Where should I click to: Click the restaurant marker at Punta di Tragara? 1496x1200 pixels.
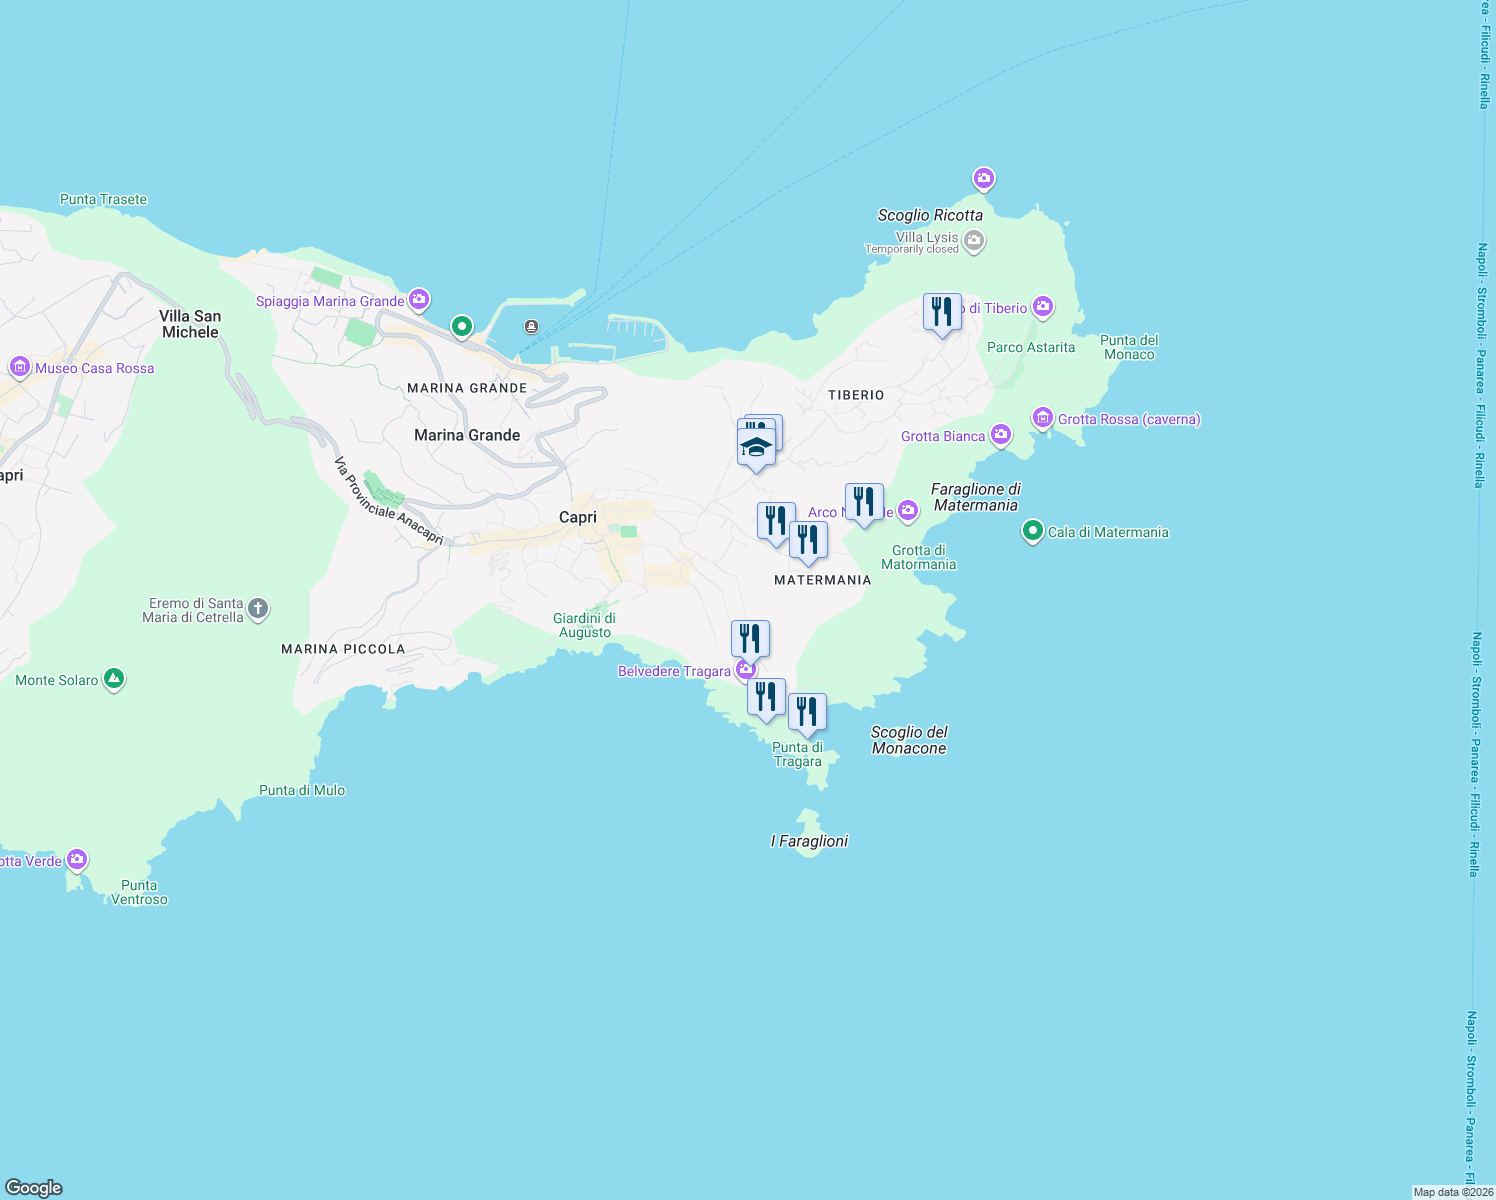(766, 694)
